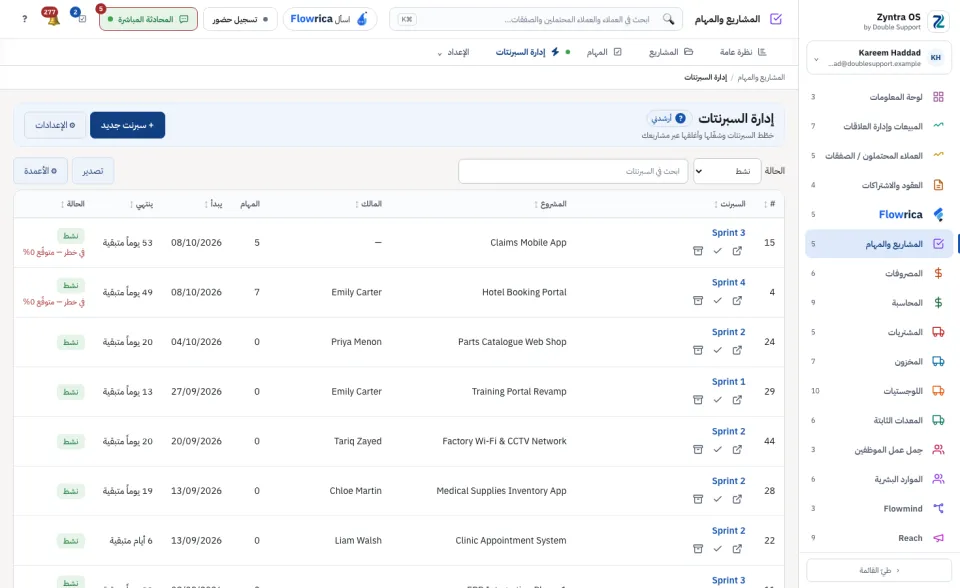
Task: Archive Clinic Appointment System sprint
Action: click(698, 549)
